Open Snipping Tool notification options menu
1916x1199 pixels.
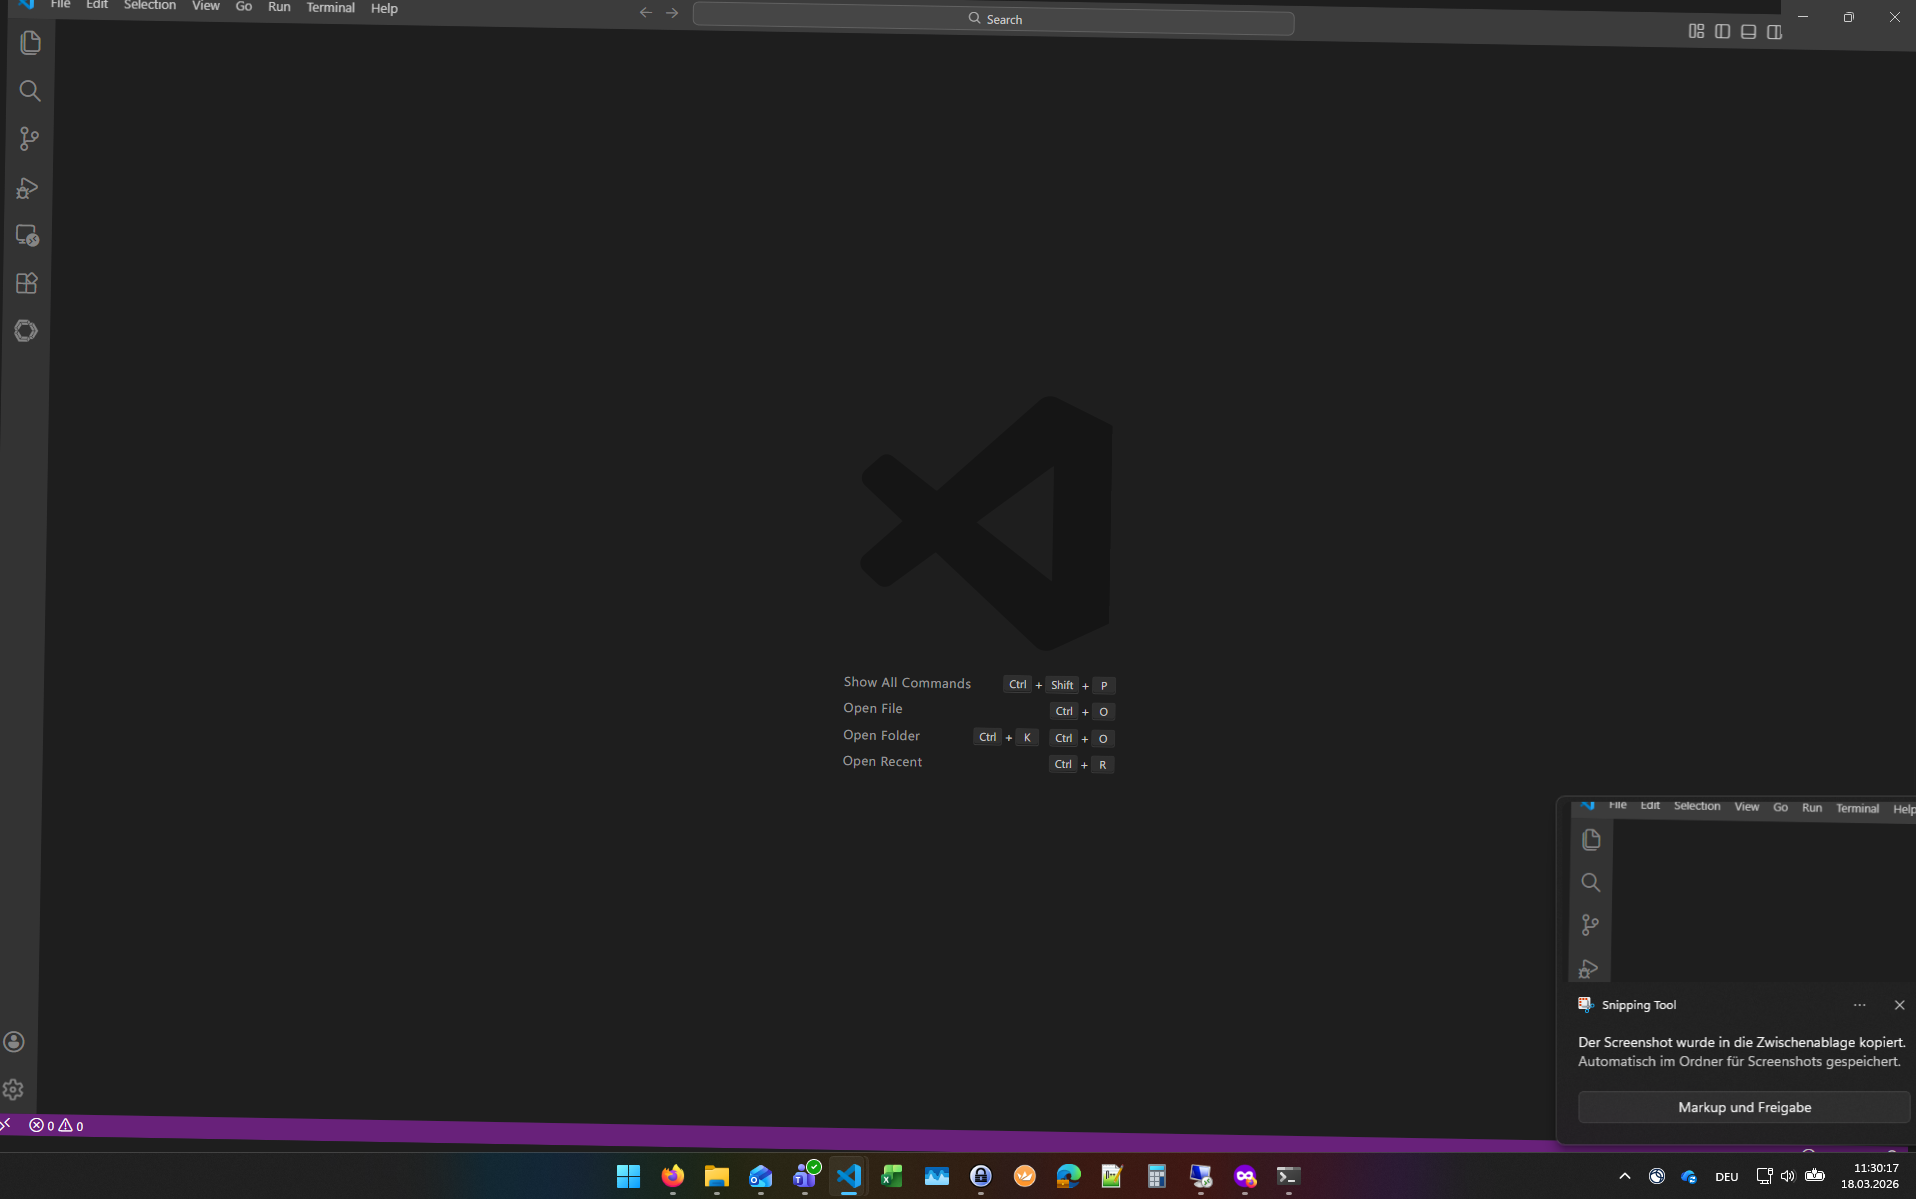tap(1859, 1005)
